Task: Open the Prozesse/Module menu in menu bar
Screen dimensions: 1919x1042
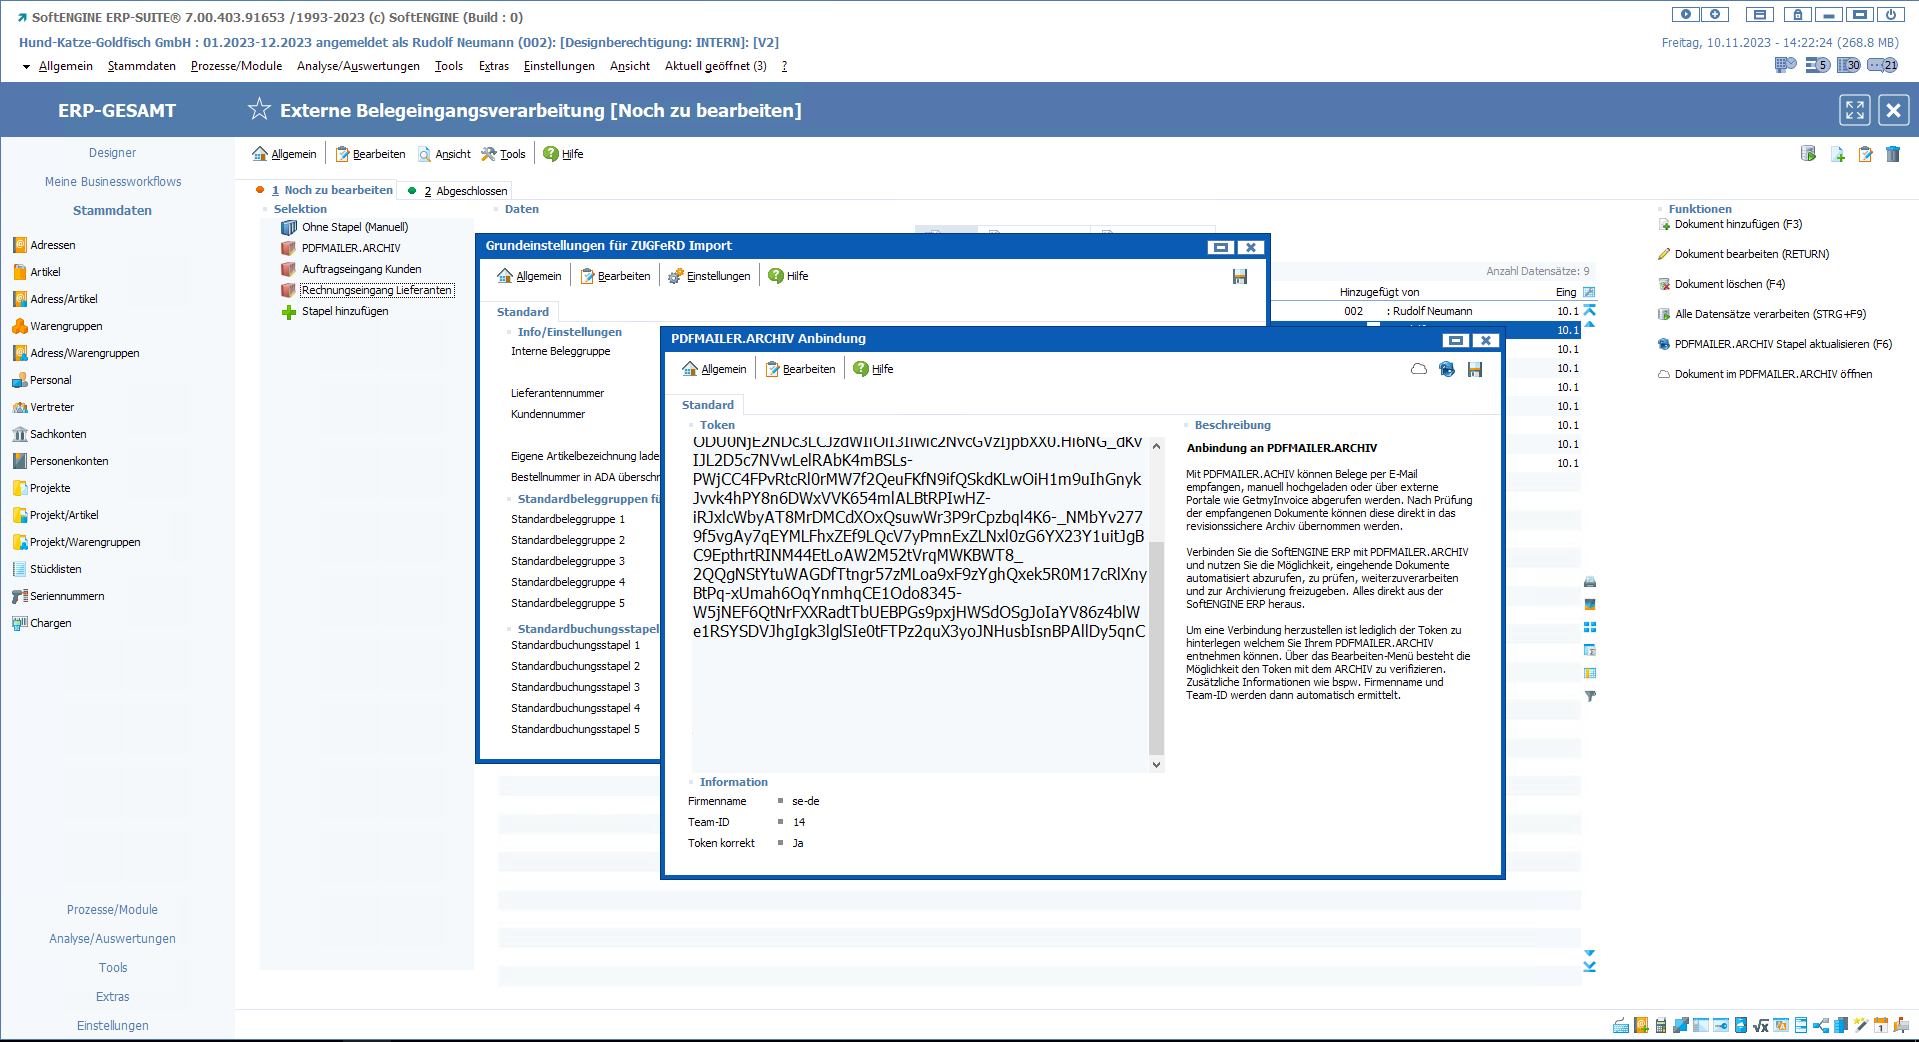Action: pyautogui.click(x=236, y=66)
